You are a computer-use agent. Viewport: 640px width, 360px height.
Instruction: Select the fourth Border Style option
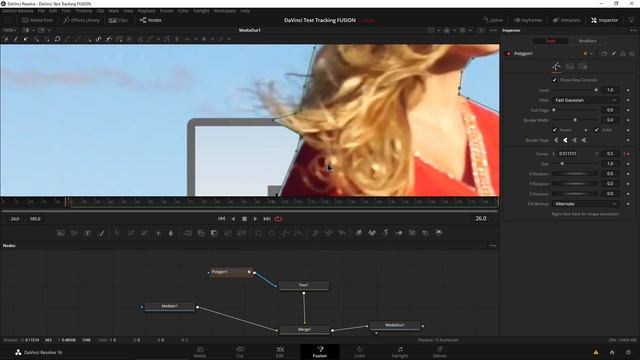584,140
